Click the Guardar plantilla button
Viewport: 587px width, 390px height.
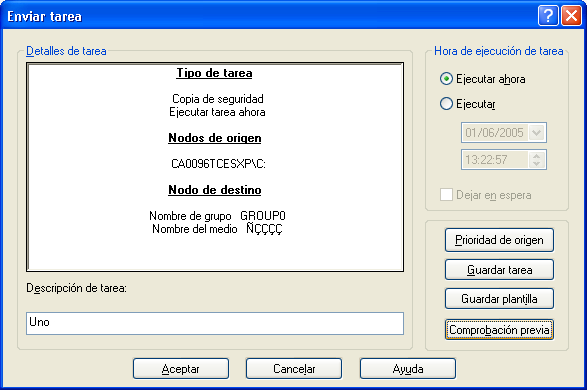(x=499, y=299)
